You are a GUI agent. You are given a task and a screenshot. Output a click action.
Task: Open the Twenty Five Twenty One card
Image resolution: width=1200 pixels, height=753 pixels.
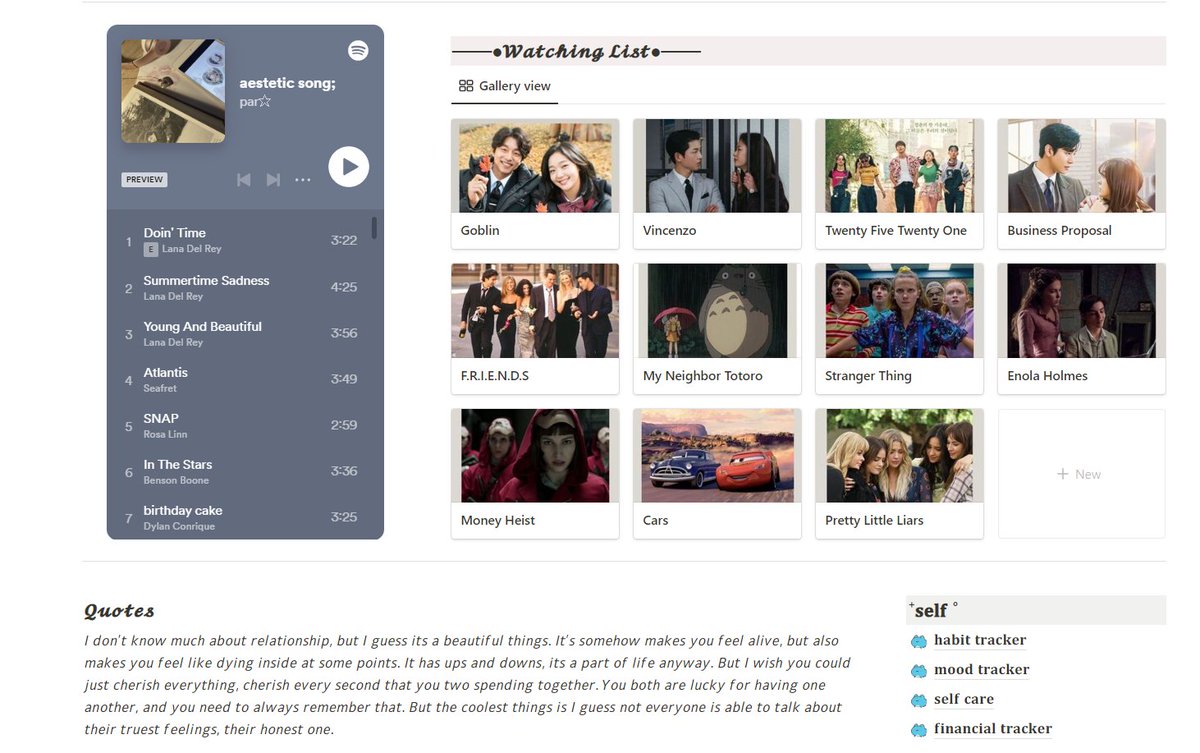(899, 184)
